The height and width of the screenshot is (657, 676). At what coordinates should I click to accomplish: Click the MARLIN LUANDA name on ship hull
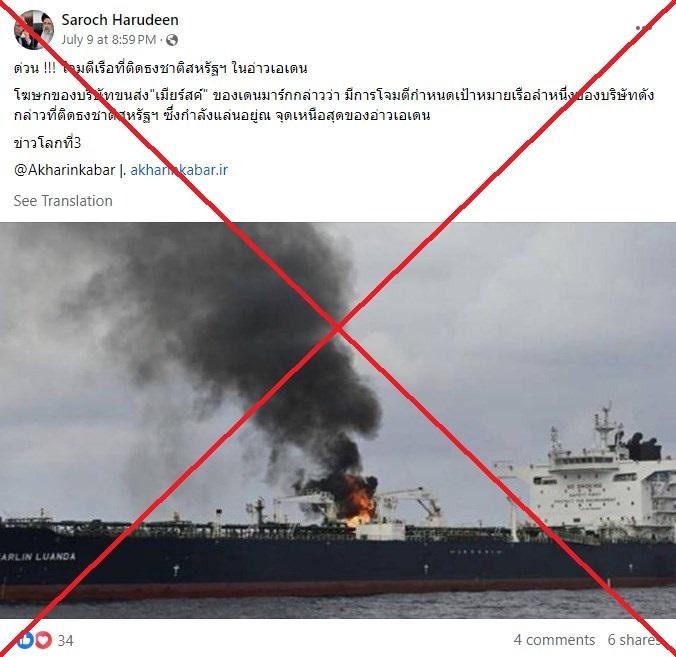[x=38, y=557]
